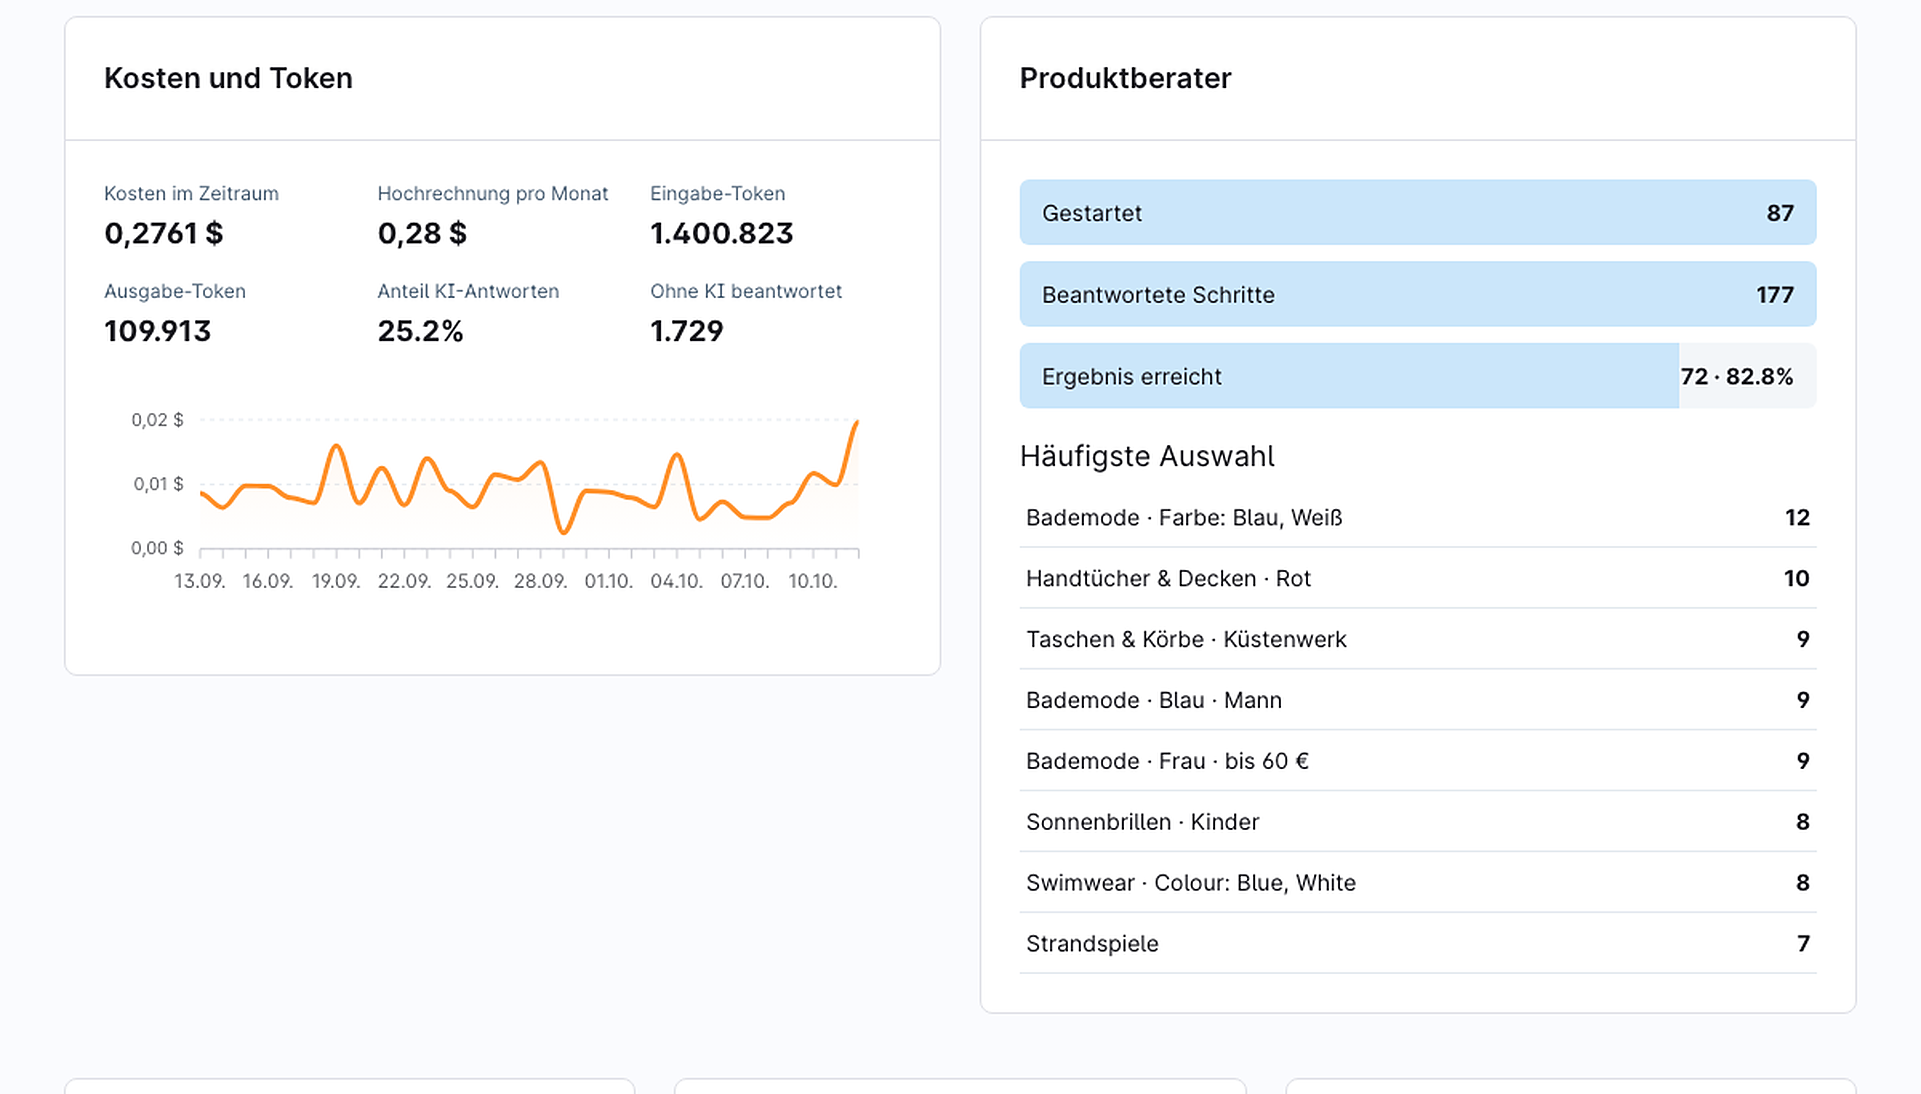This screenshot has width=1921, height=1094.
Task: Click the 19.09. date axis label
Action: pyautogui.click(x=335, y=581)
